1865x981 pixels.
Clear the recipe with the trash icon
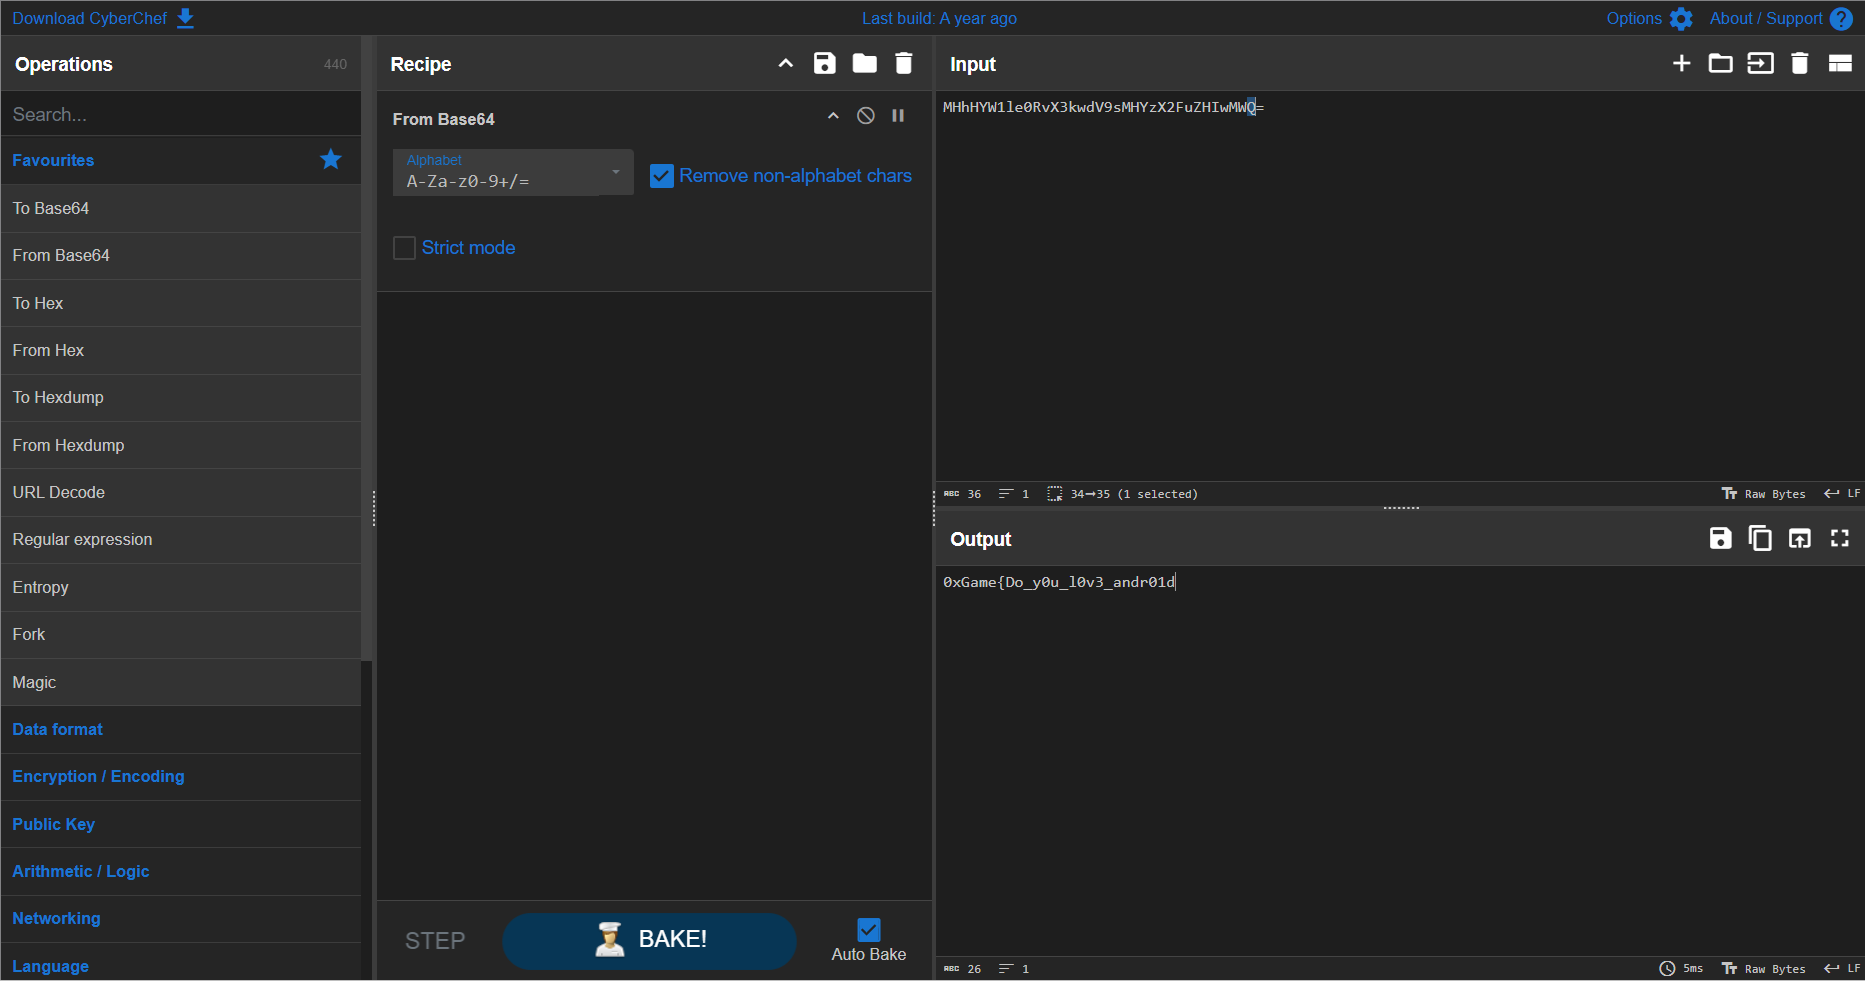coord(903,64)
